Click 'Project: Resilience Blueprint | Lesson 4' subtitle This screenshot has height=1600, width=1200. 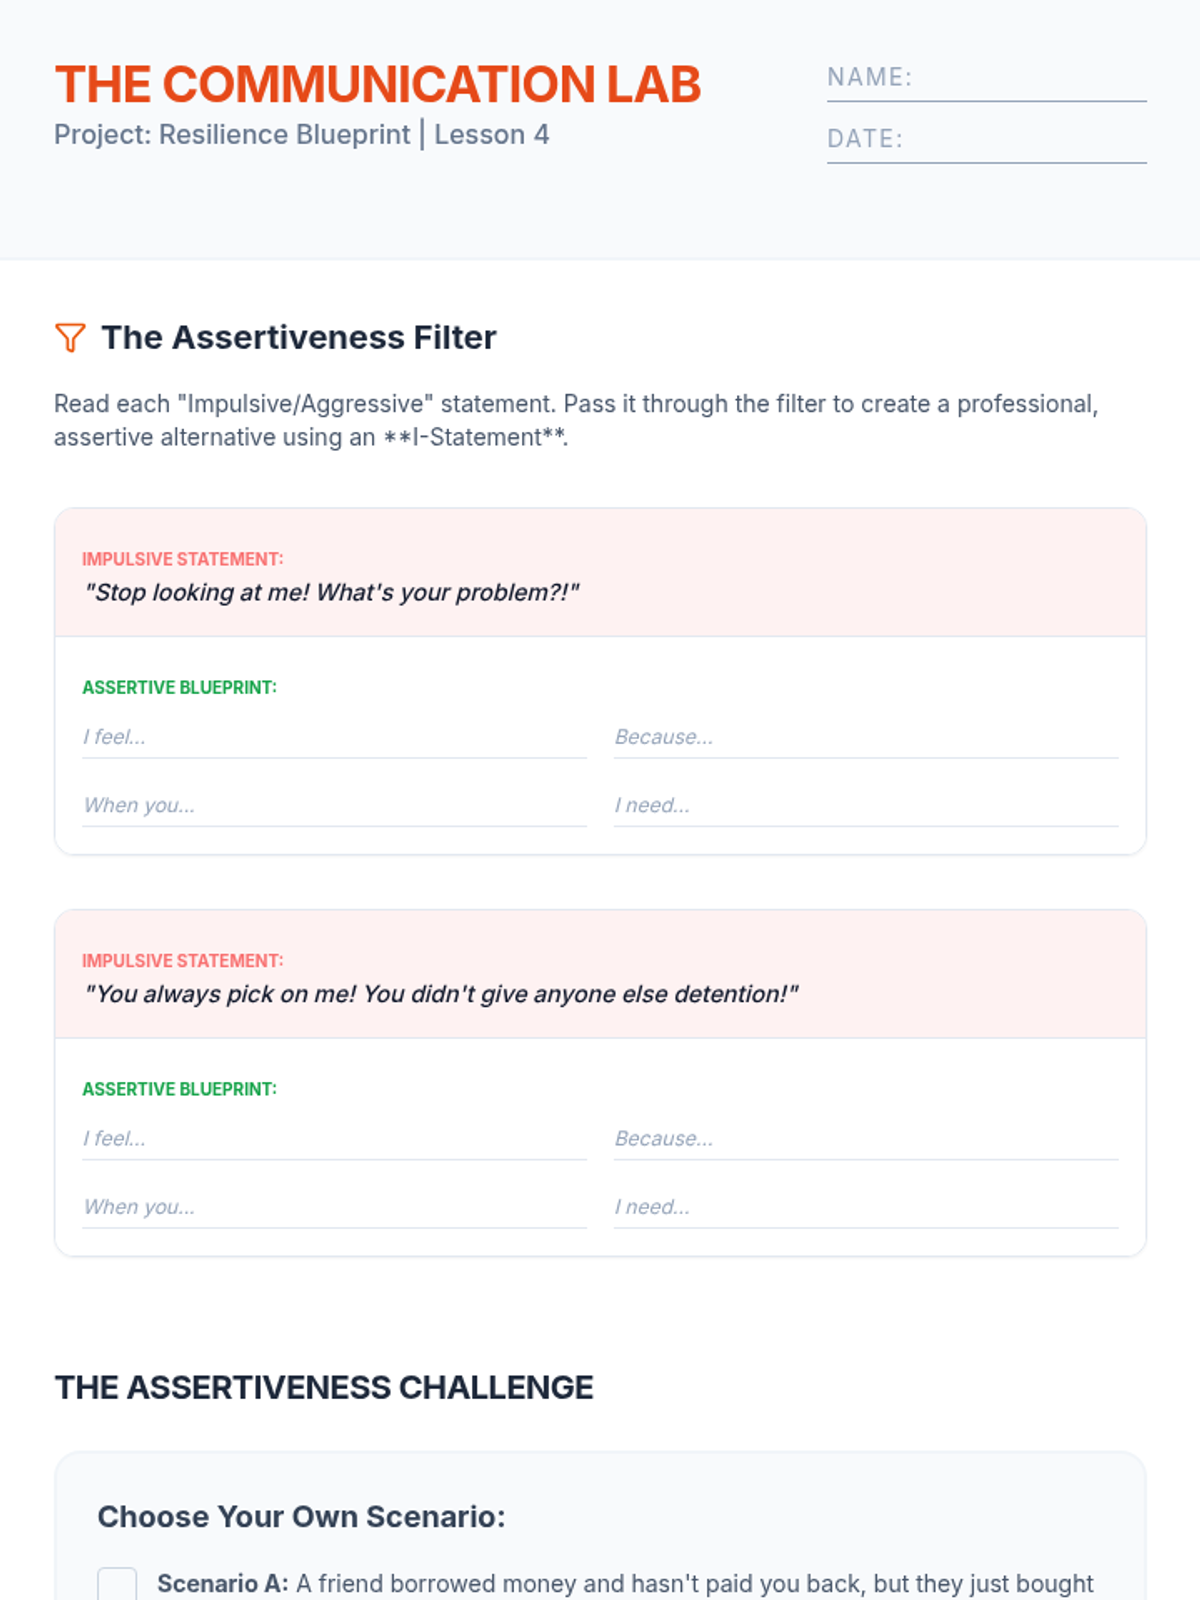pos(301,135)
